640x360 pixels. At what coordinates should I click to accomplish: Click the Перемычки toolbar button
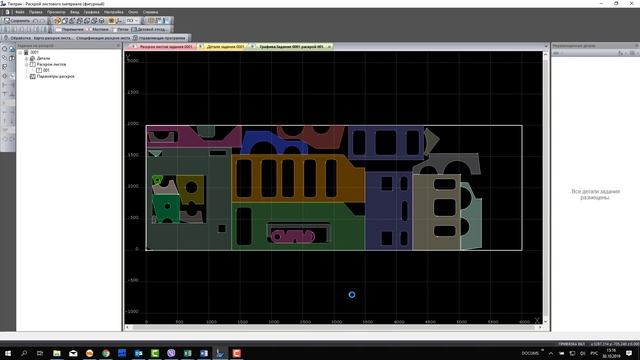(69, 29)
